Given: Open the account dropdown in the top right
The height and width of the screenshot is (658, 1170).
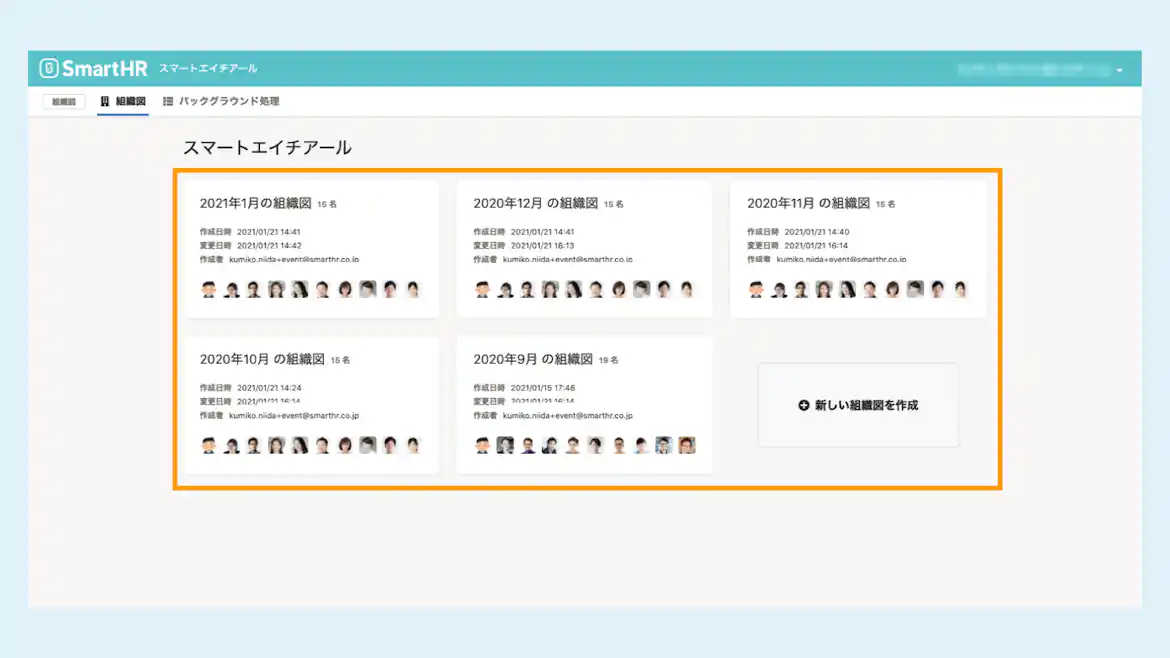Looking at the screenshot, I should click(1121, 70).
